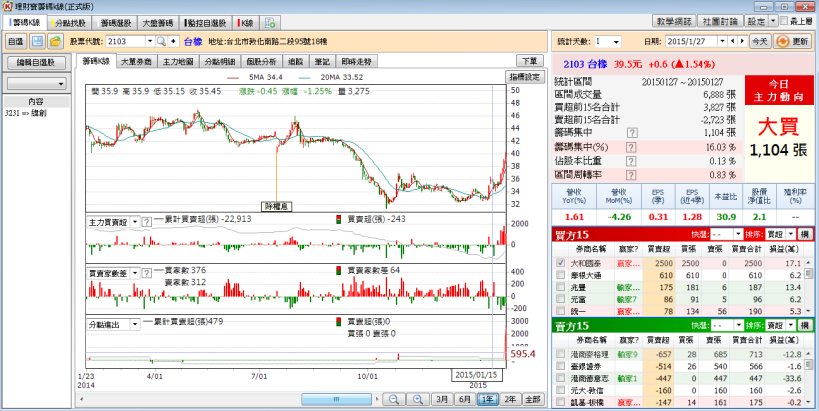
Task: Click the save disk icon
Action: (x=37, y=41)
